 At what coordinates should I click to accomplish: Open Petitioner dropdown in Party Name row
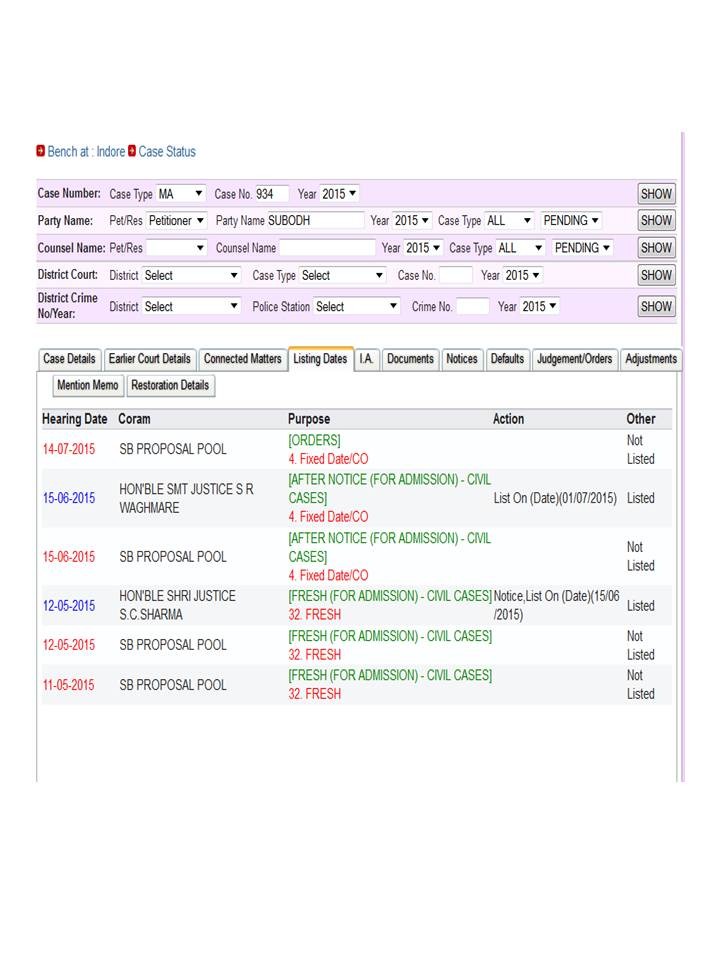(x=176, y=220)
